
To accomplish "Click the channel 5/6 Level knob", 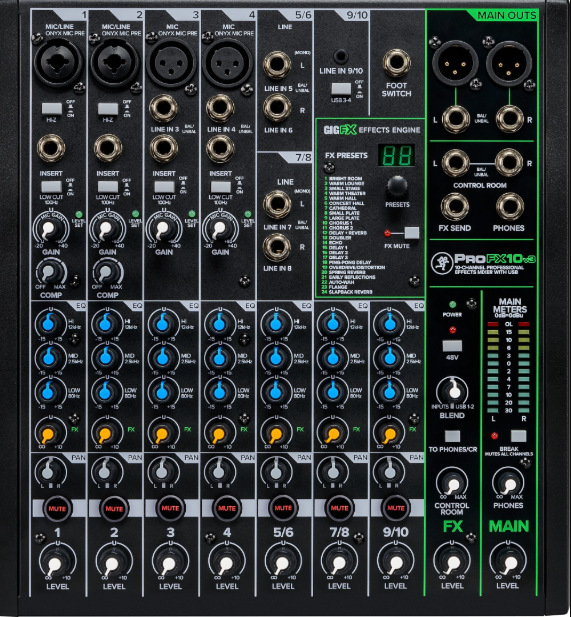I will click(x=282, y=563).
